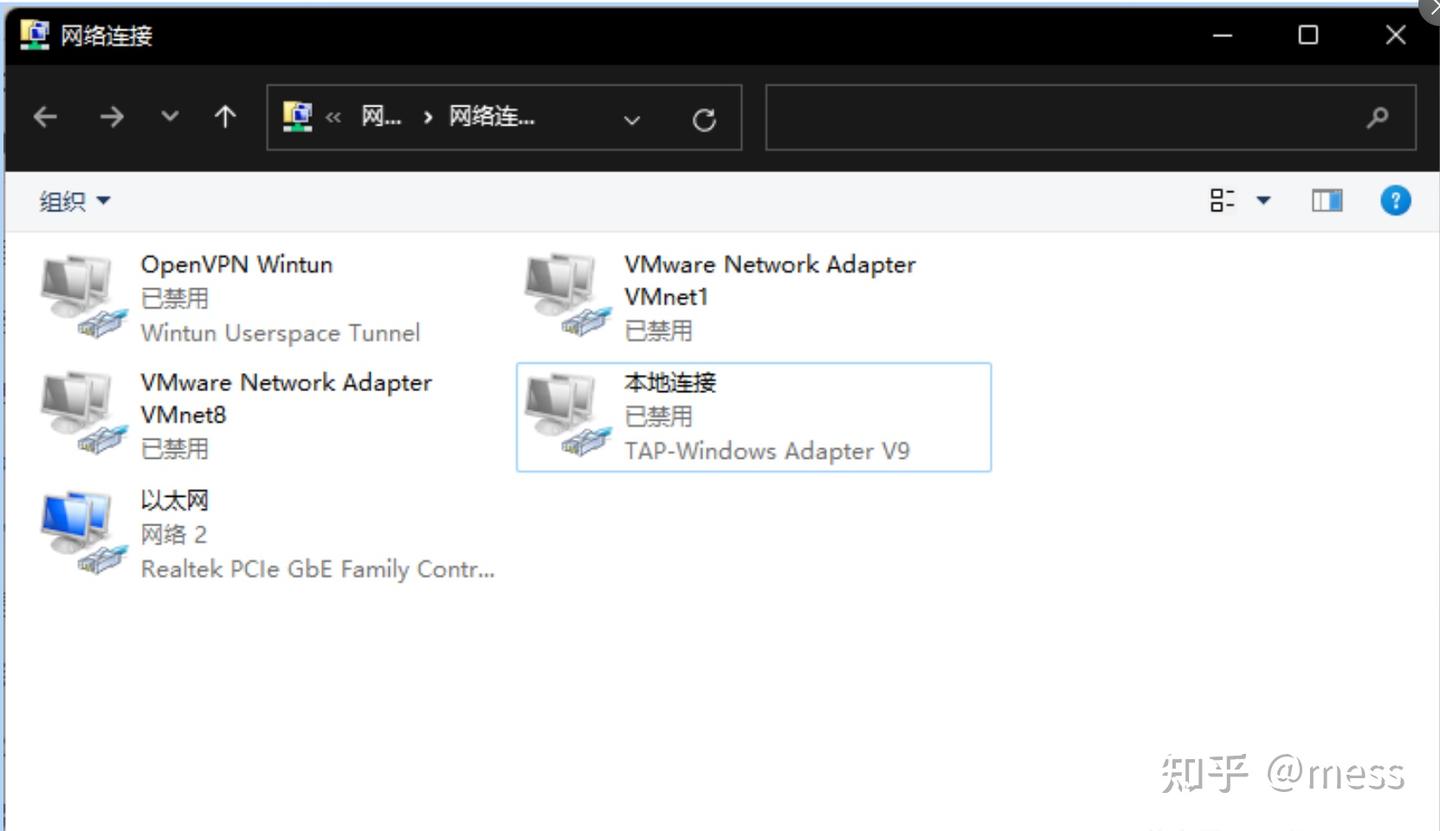Select the VMware Network Adapter VMnet8 icon
Viewport: 1440px width, 831px height.
click(x=84, y=415)
